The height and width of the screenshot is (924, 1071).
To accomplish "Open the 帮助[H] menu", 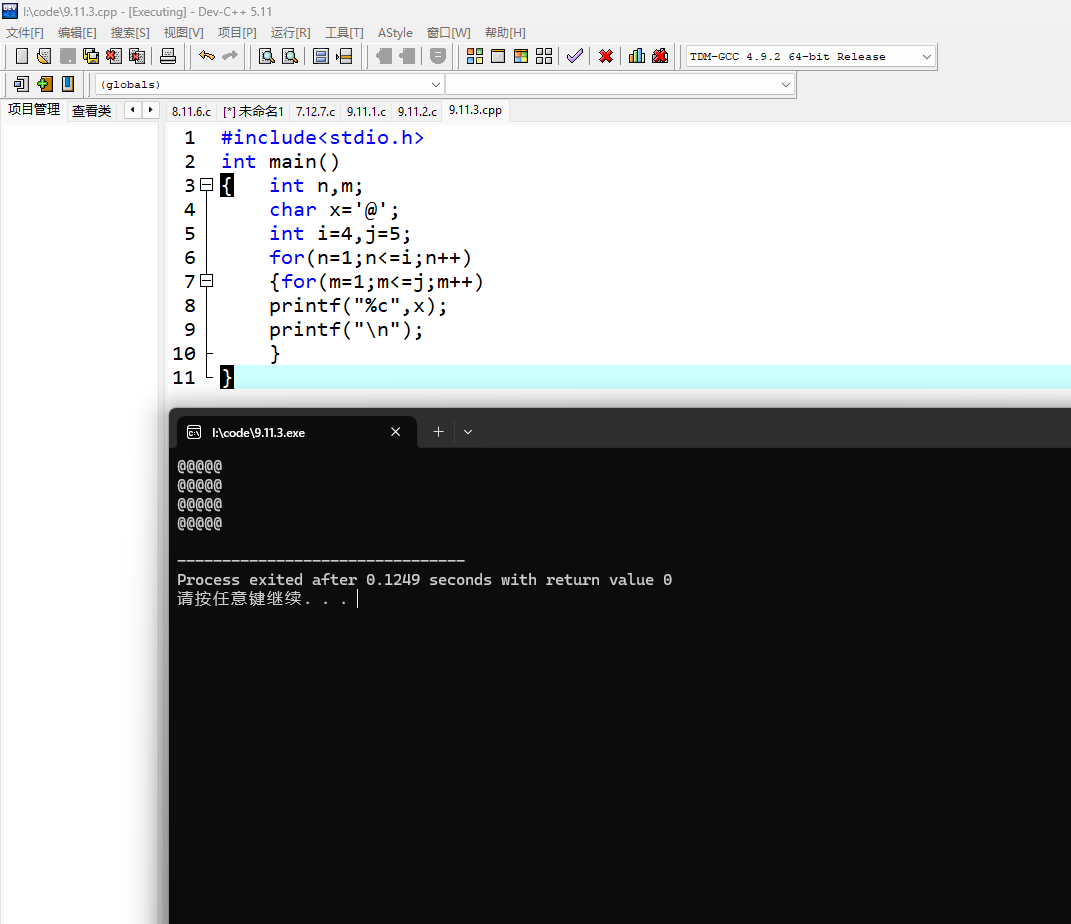I will click(x=505, y=33).
